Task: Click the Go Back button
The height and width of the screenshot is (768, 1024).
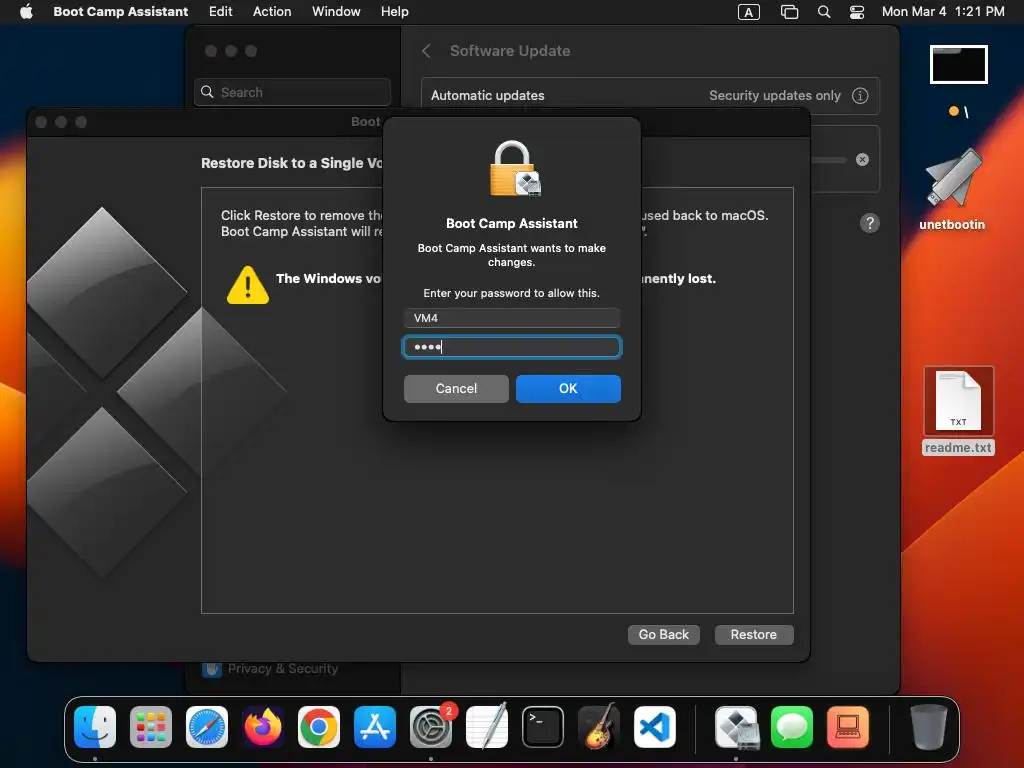Action: click(x=664, y=635)
